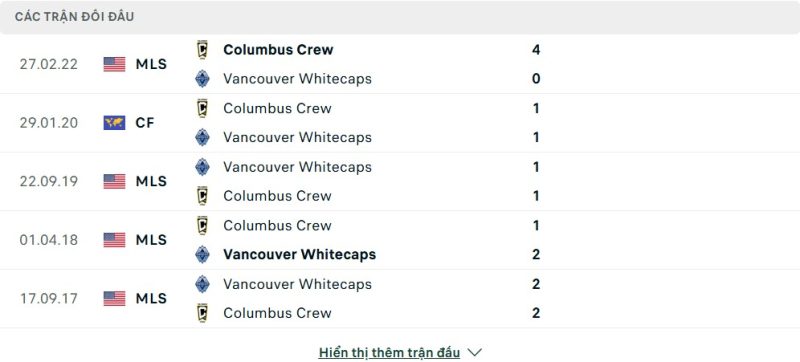Click the USA flag beside 01.04.18 MLS
This screenshot has height=362, width=800.
[114, 240]
